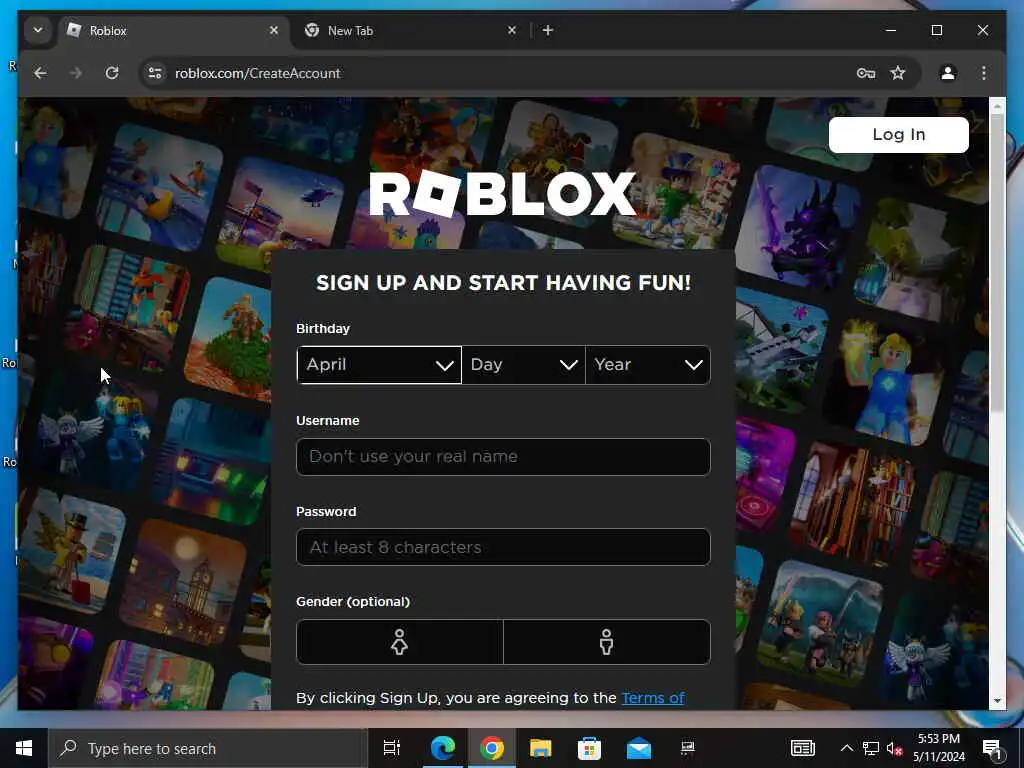This screenshot has height=768, width=1024.
Task: Open the Windows Start menu
Action: (24, 748)
